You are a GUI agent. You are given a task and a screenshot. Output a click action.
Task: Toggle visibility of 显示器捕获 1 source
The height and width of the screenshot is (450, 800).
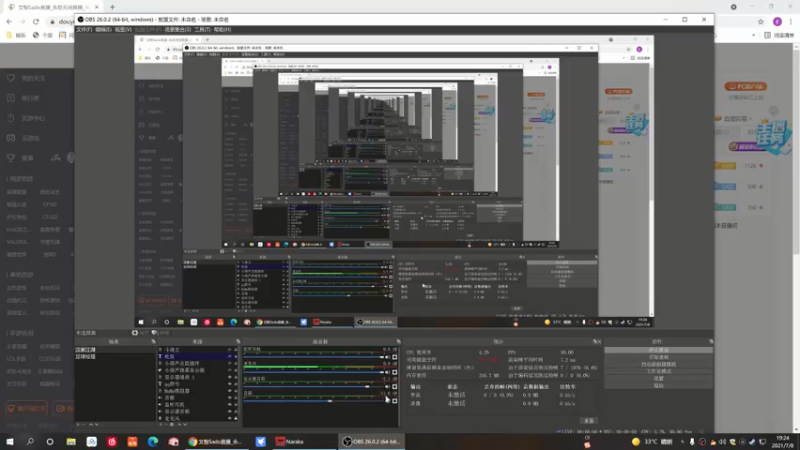pyautogui.click(x=230, y=377)
